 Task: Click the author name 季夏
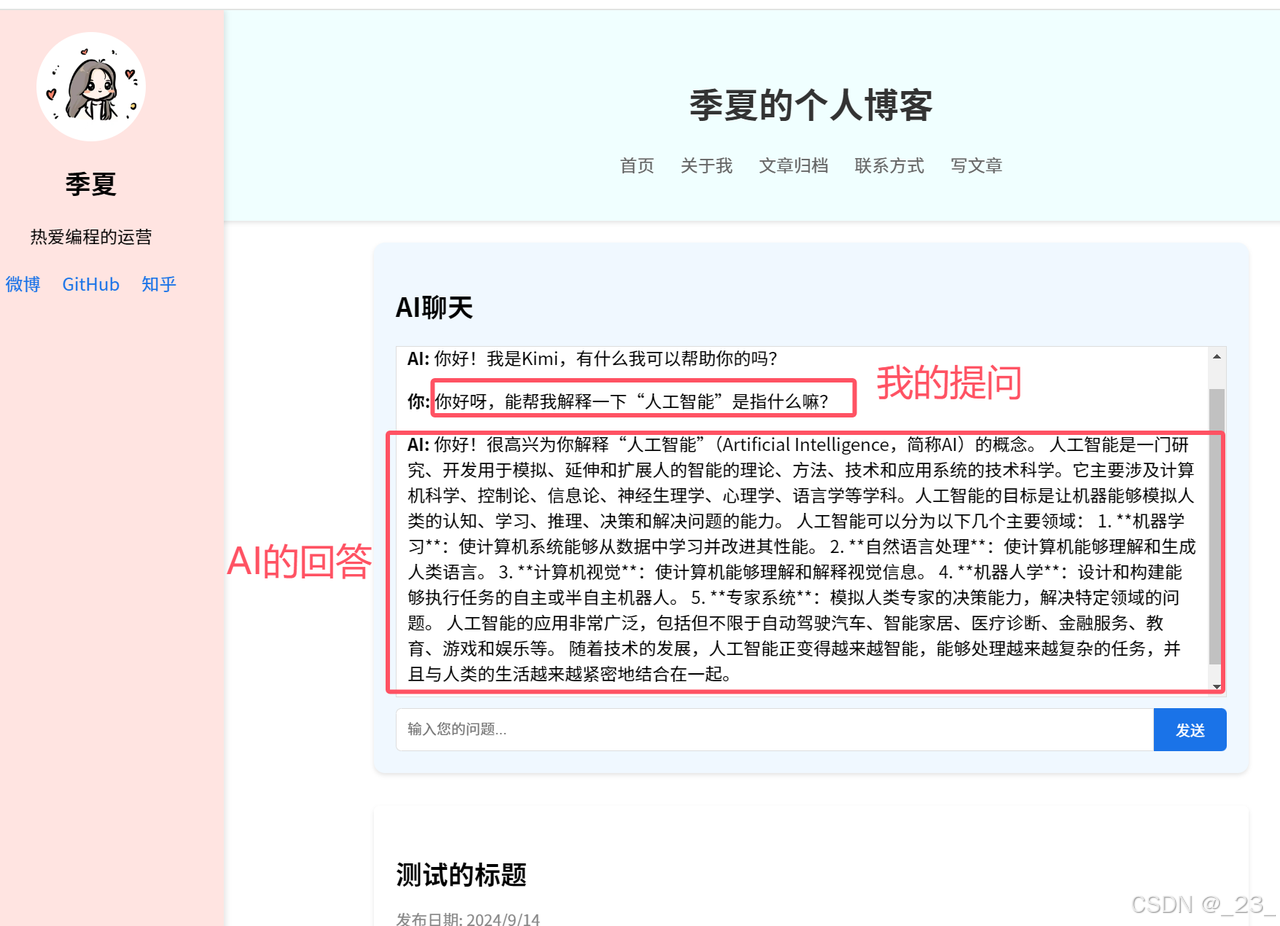pyautogui.click(x=90, y=184)
